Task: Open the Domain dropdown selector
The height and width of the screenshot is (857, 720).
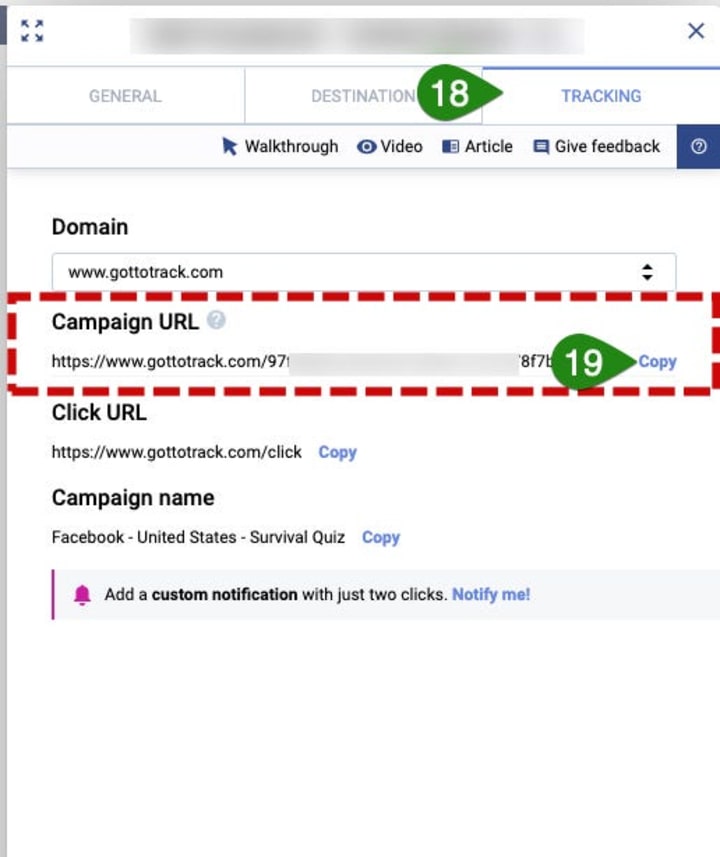Action: 364,272
